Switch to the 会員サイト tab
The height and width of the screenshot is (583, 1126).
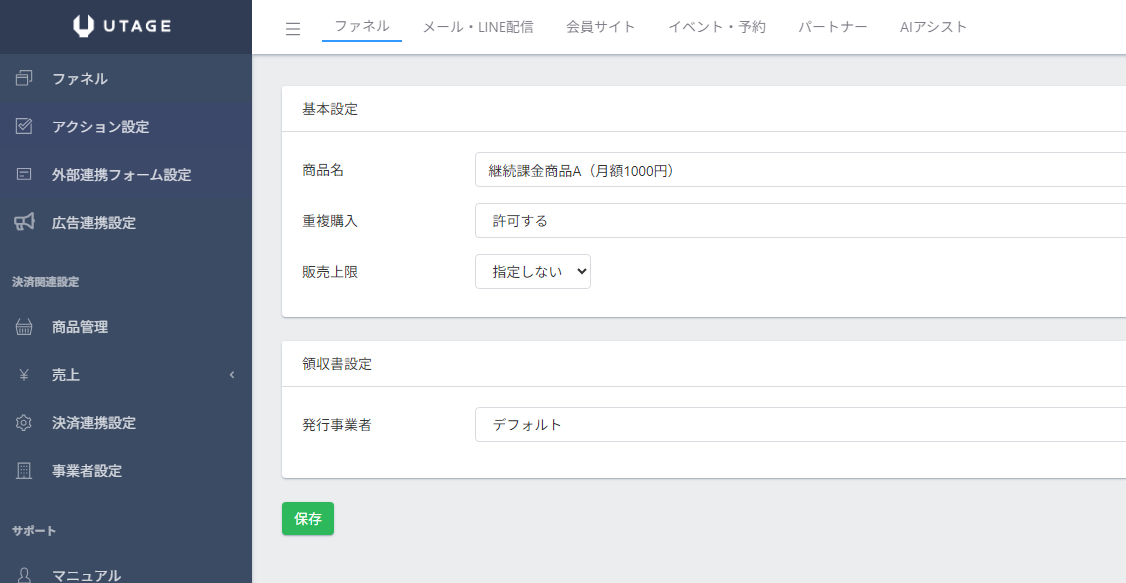600,27
